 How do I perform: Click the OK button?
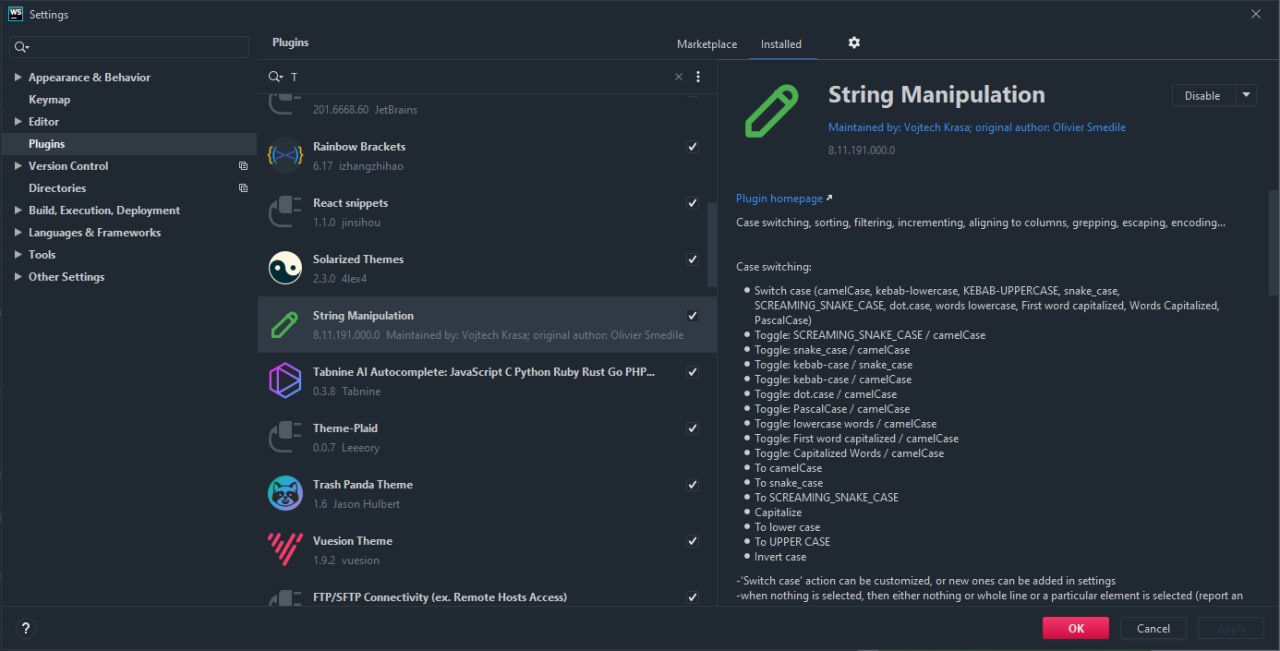1076,628
